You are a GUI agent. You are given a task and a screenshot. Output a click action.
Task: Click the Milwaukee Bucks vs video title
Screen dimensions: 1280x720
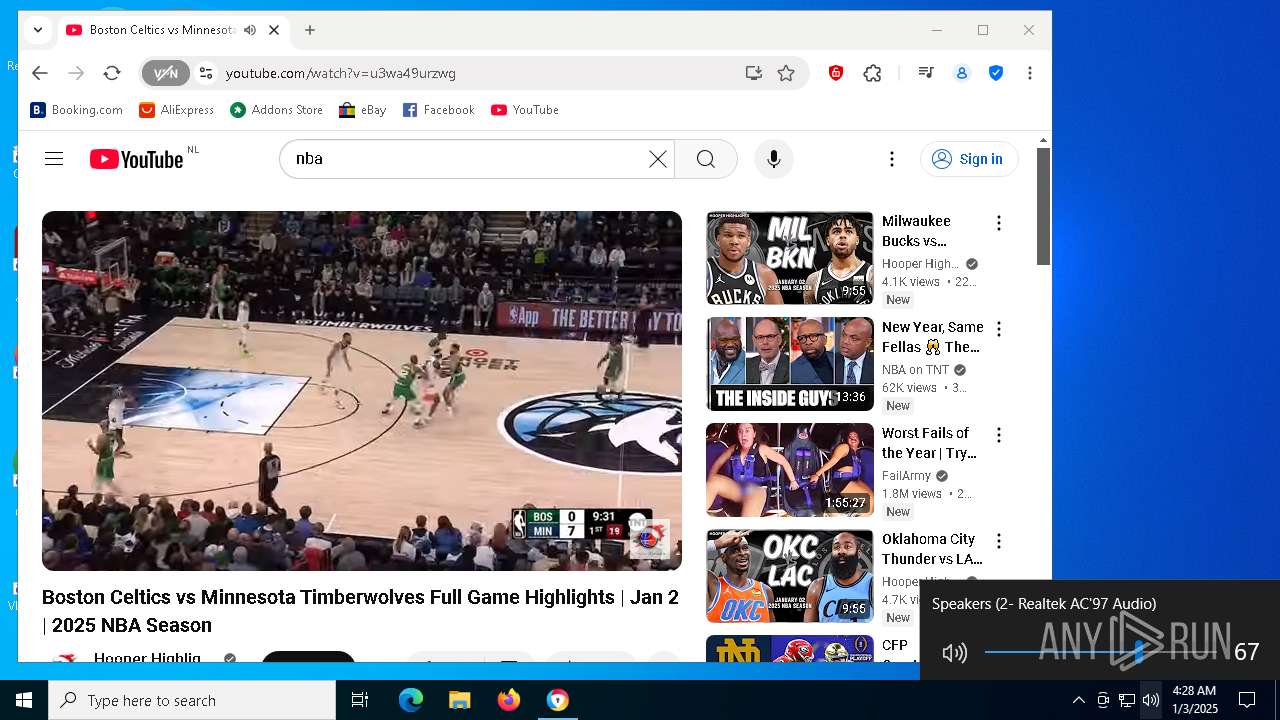pos(917,231)
